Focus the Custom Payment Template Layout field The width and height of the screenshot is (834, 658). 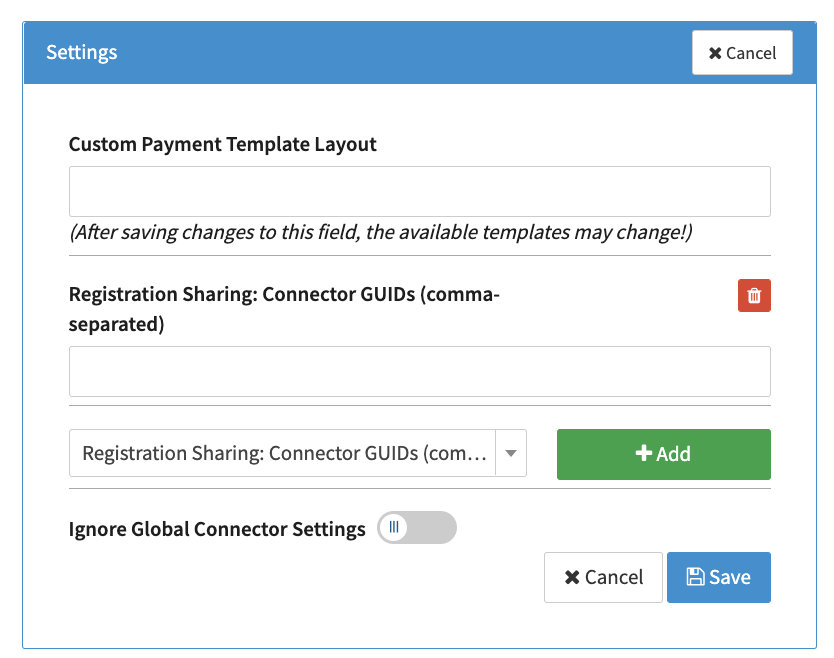(x=419, y=191)
